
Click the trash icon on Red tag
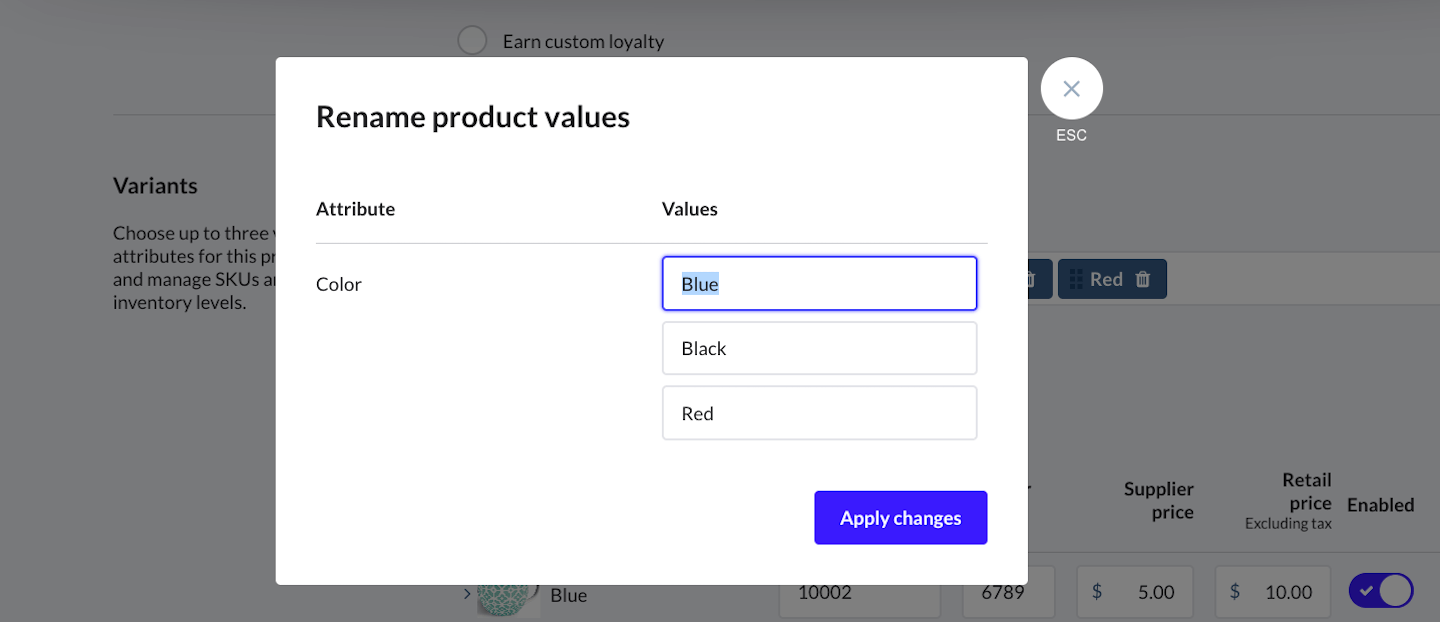(x=1143, y=279)
